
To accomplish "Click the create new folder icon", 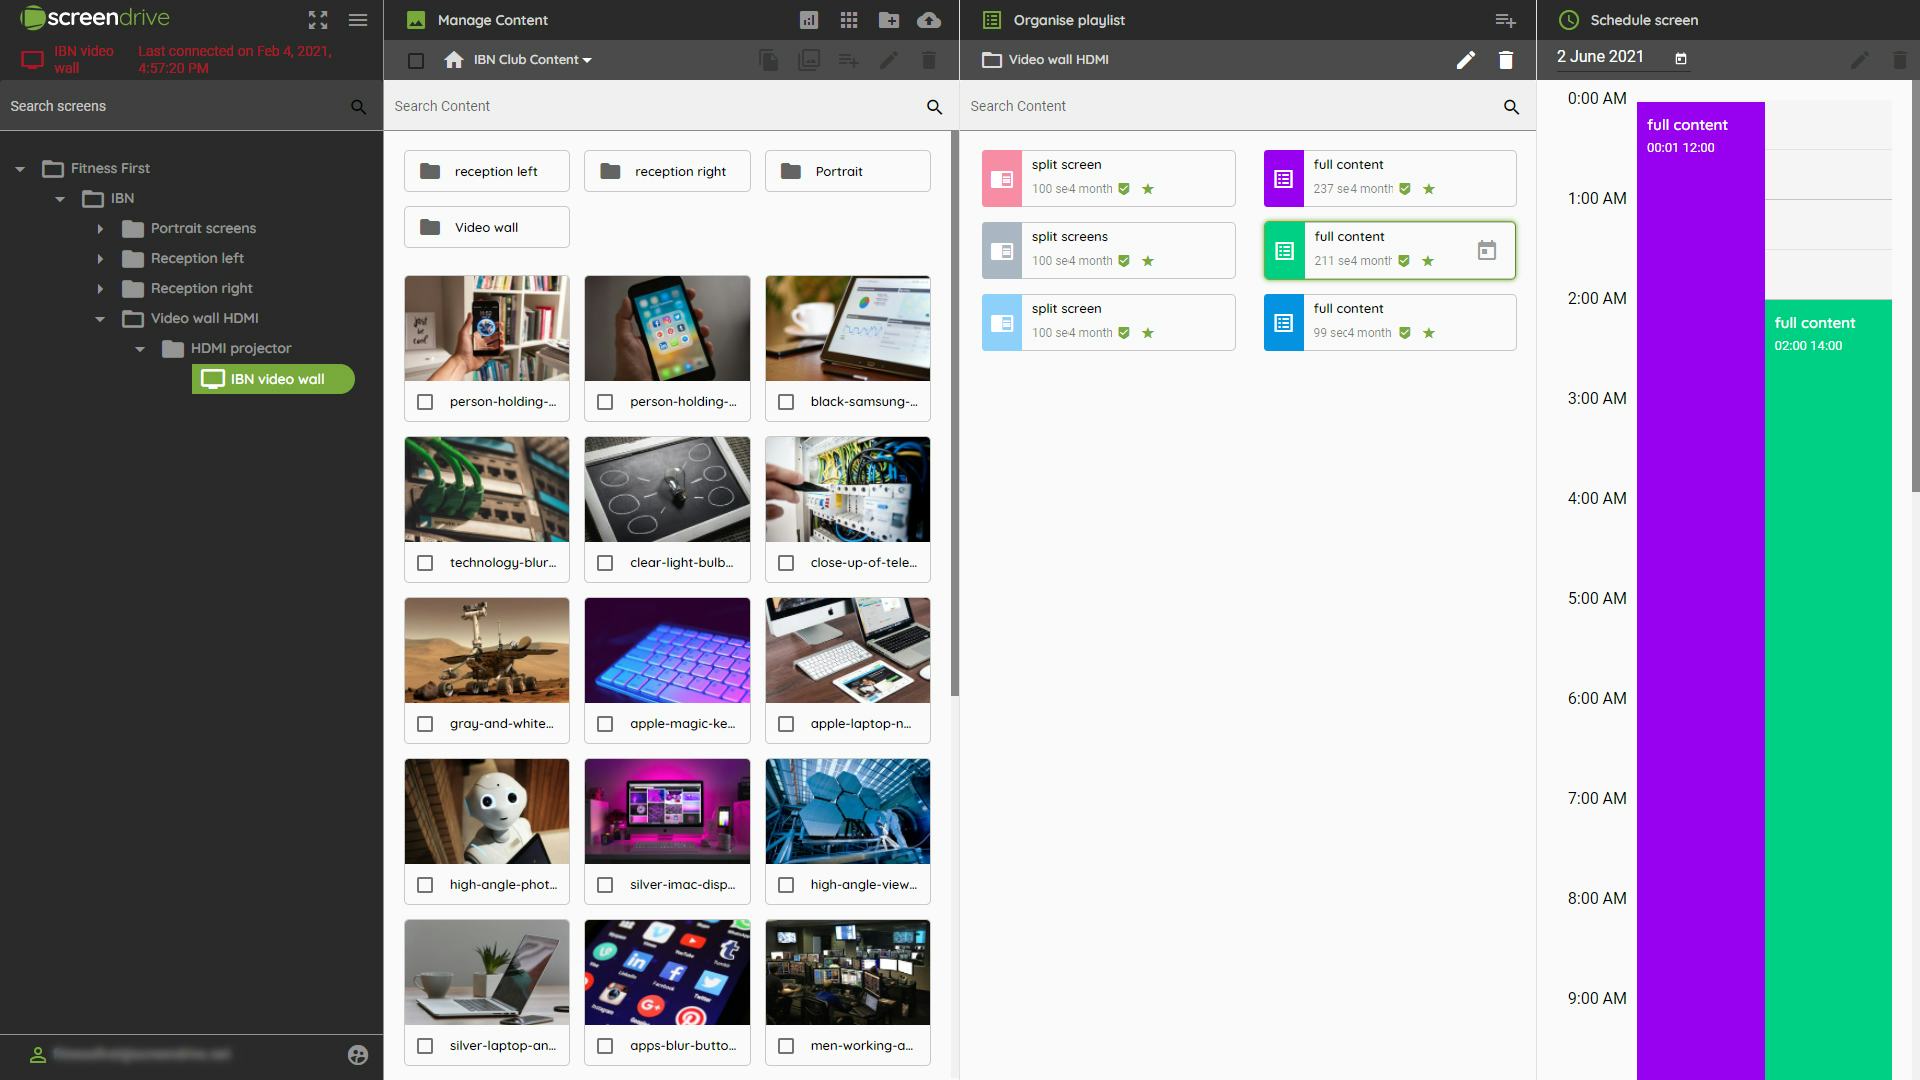I will [x=888, y=20].
